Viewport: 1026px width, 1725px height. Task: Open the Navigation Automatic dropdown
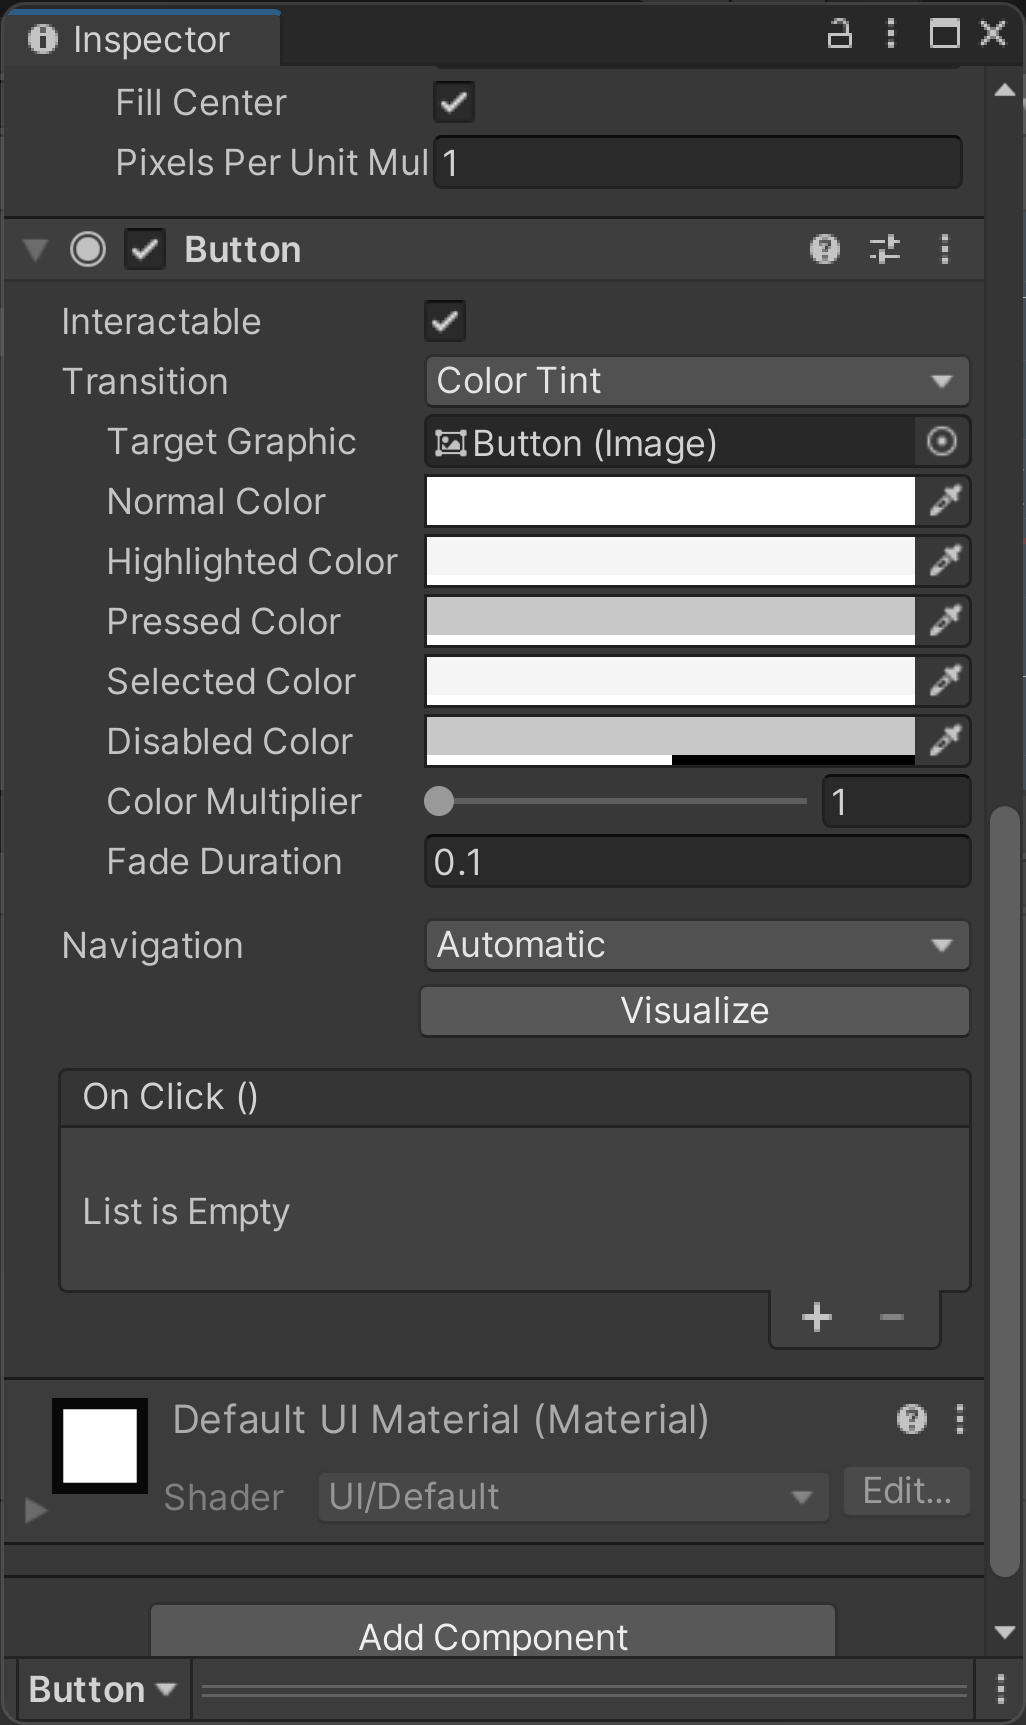click(696, 945)
